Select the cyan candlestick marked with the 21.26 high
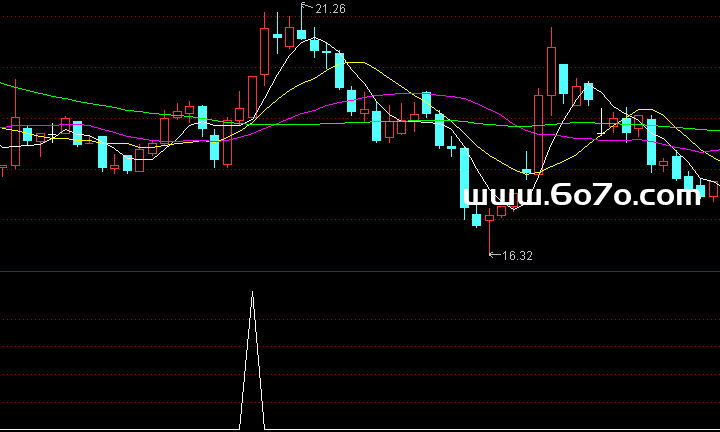The width and height of the screenshot is (720, 432). (301, 23)
